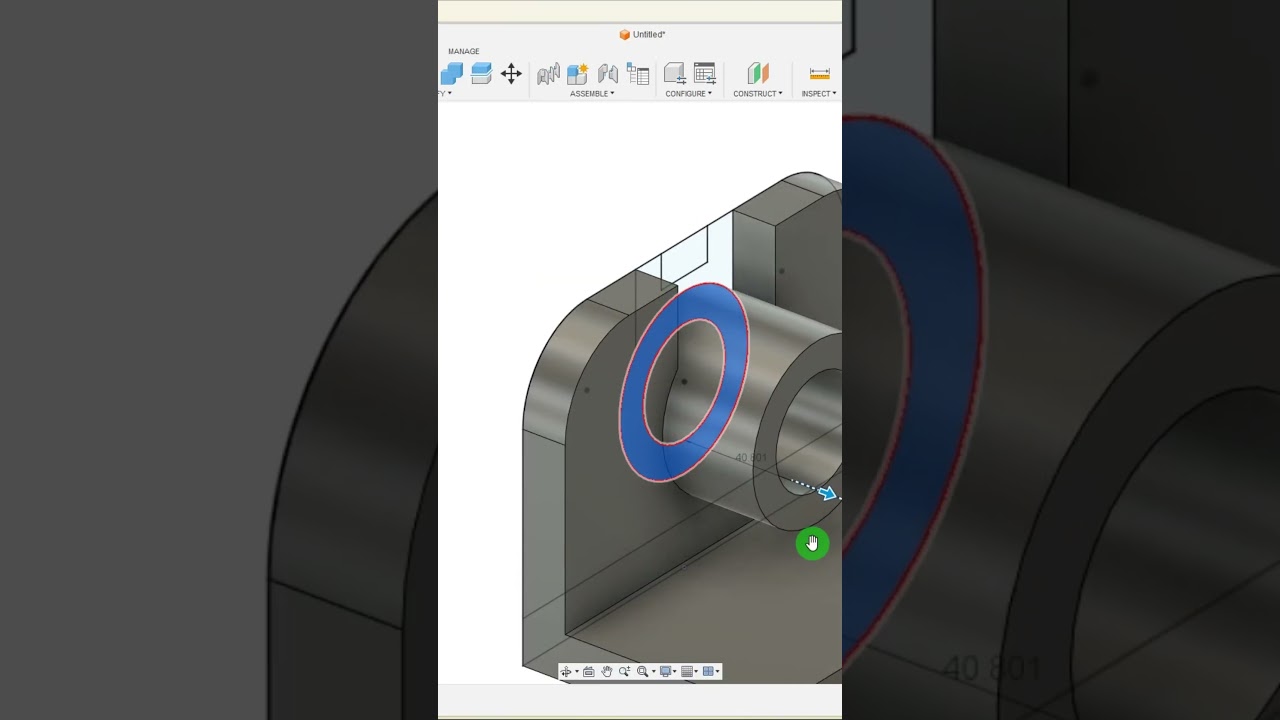Select the Zoom magnifier icon

[x=625, y=672]
